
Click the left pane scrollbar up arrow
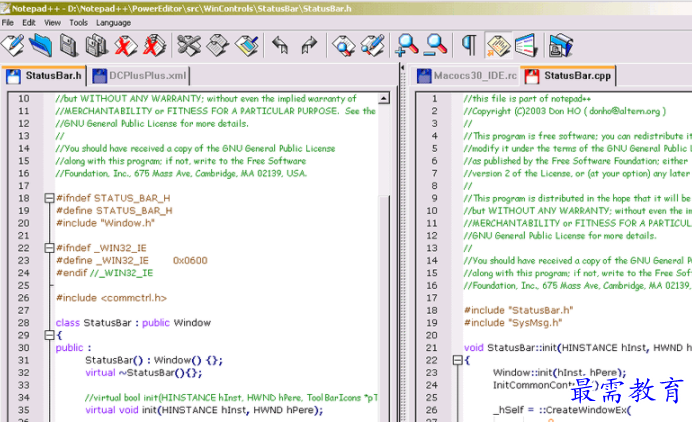[x=384, y=98]
